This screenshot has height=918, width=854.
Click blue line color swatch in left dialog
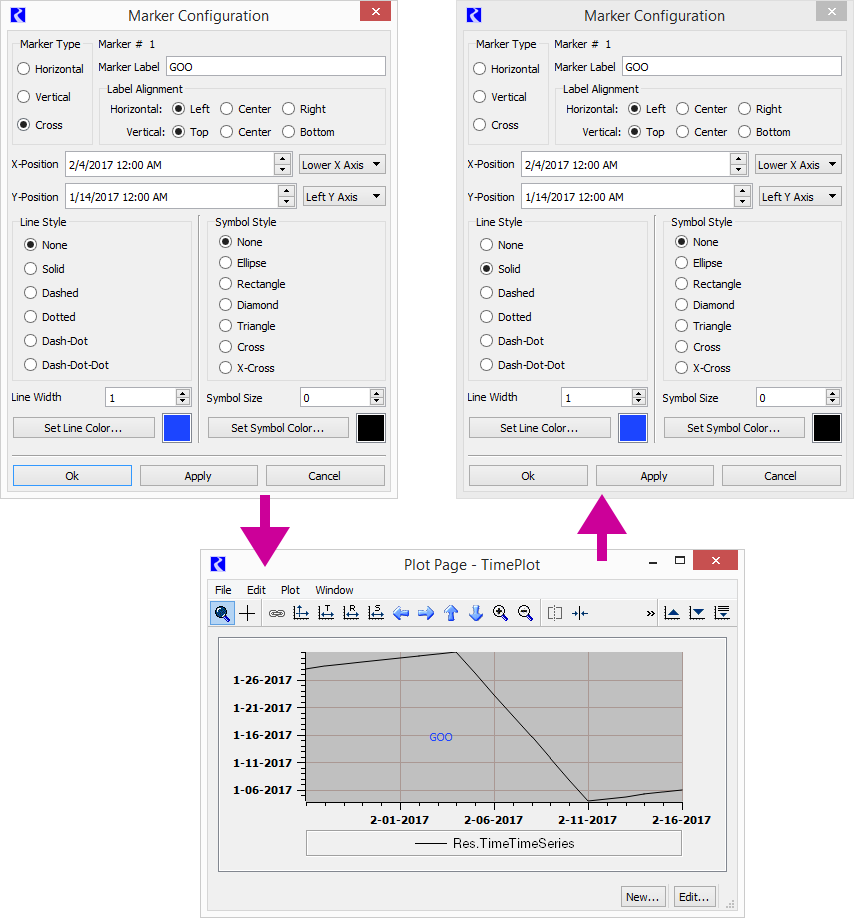tap(177, 428)
